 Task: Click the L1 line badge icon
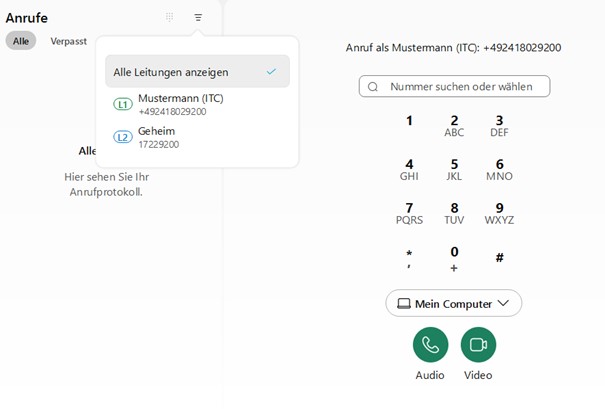123,104
